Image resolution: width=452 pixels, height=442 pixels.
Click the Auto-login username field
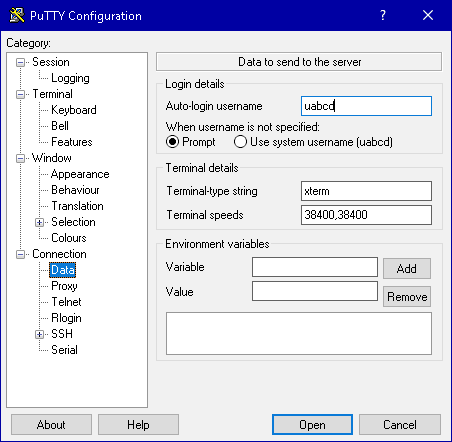pyautogui.click(x=366, y=106)
